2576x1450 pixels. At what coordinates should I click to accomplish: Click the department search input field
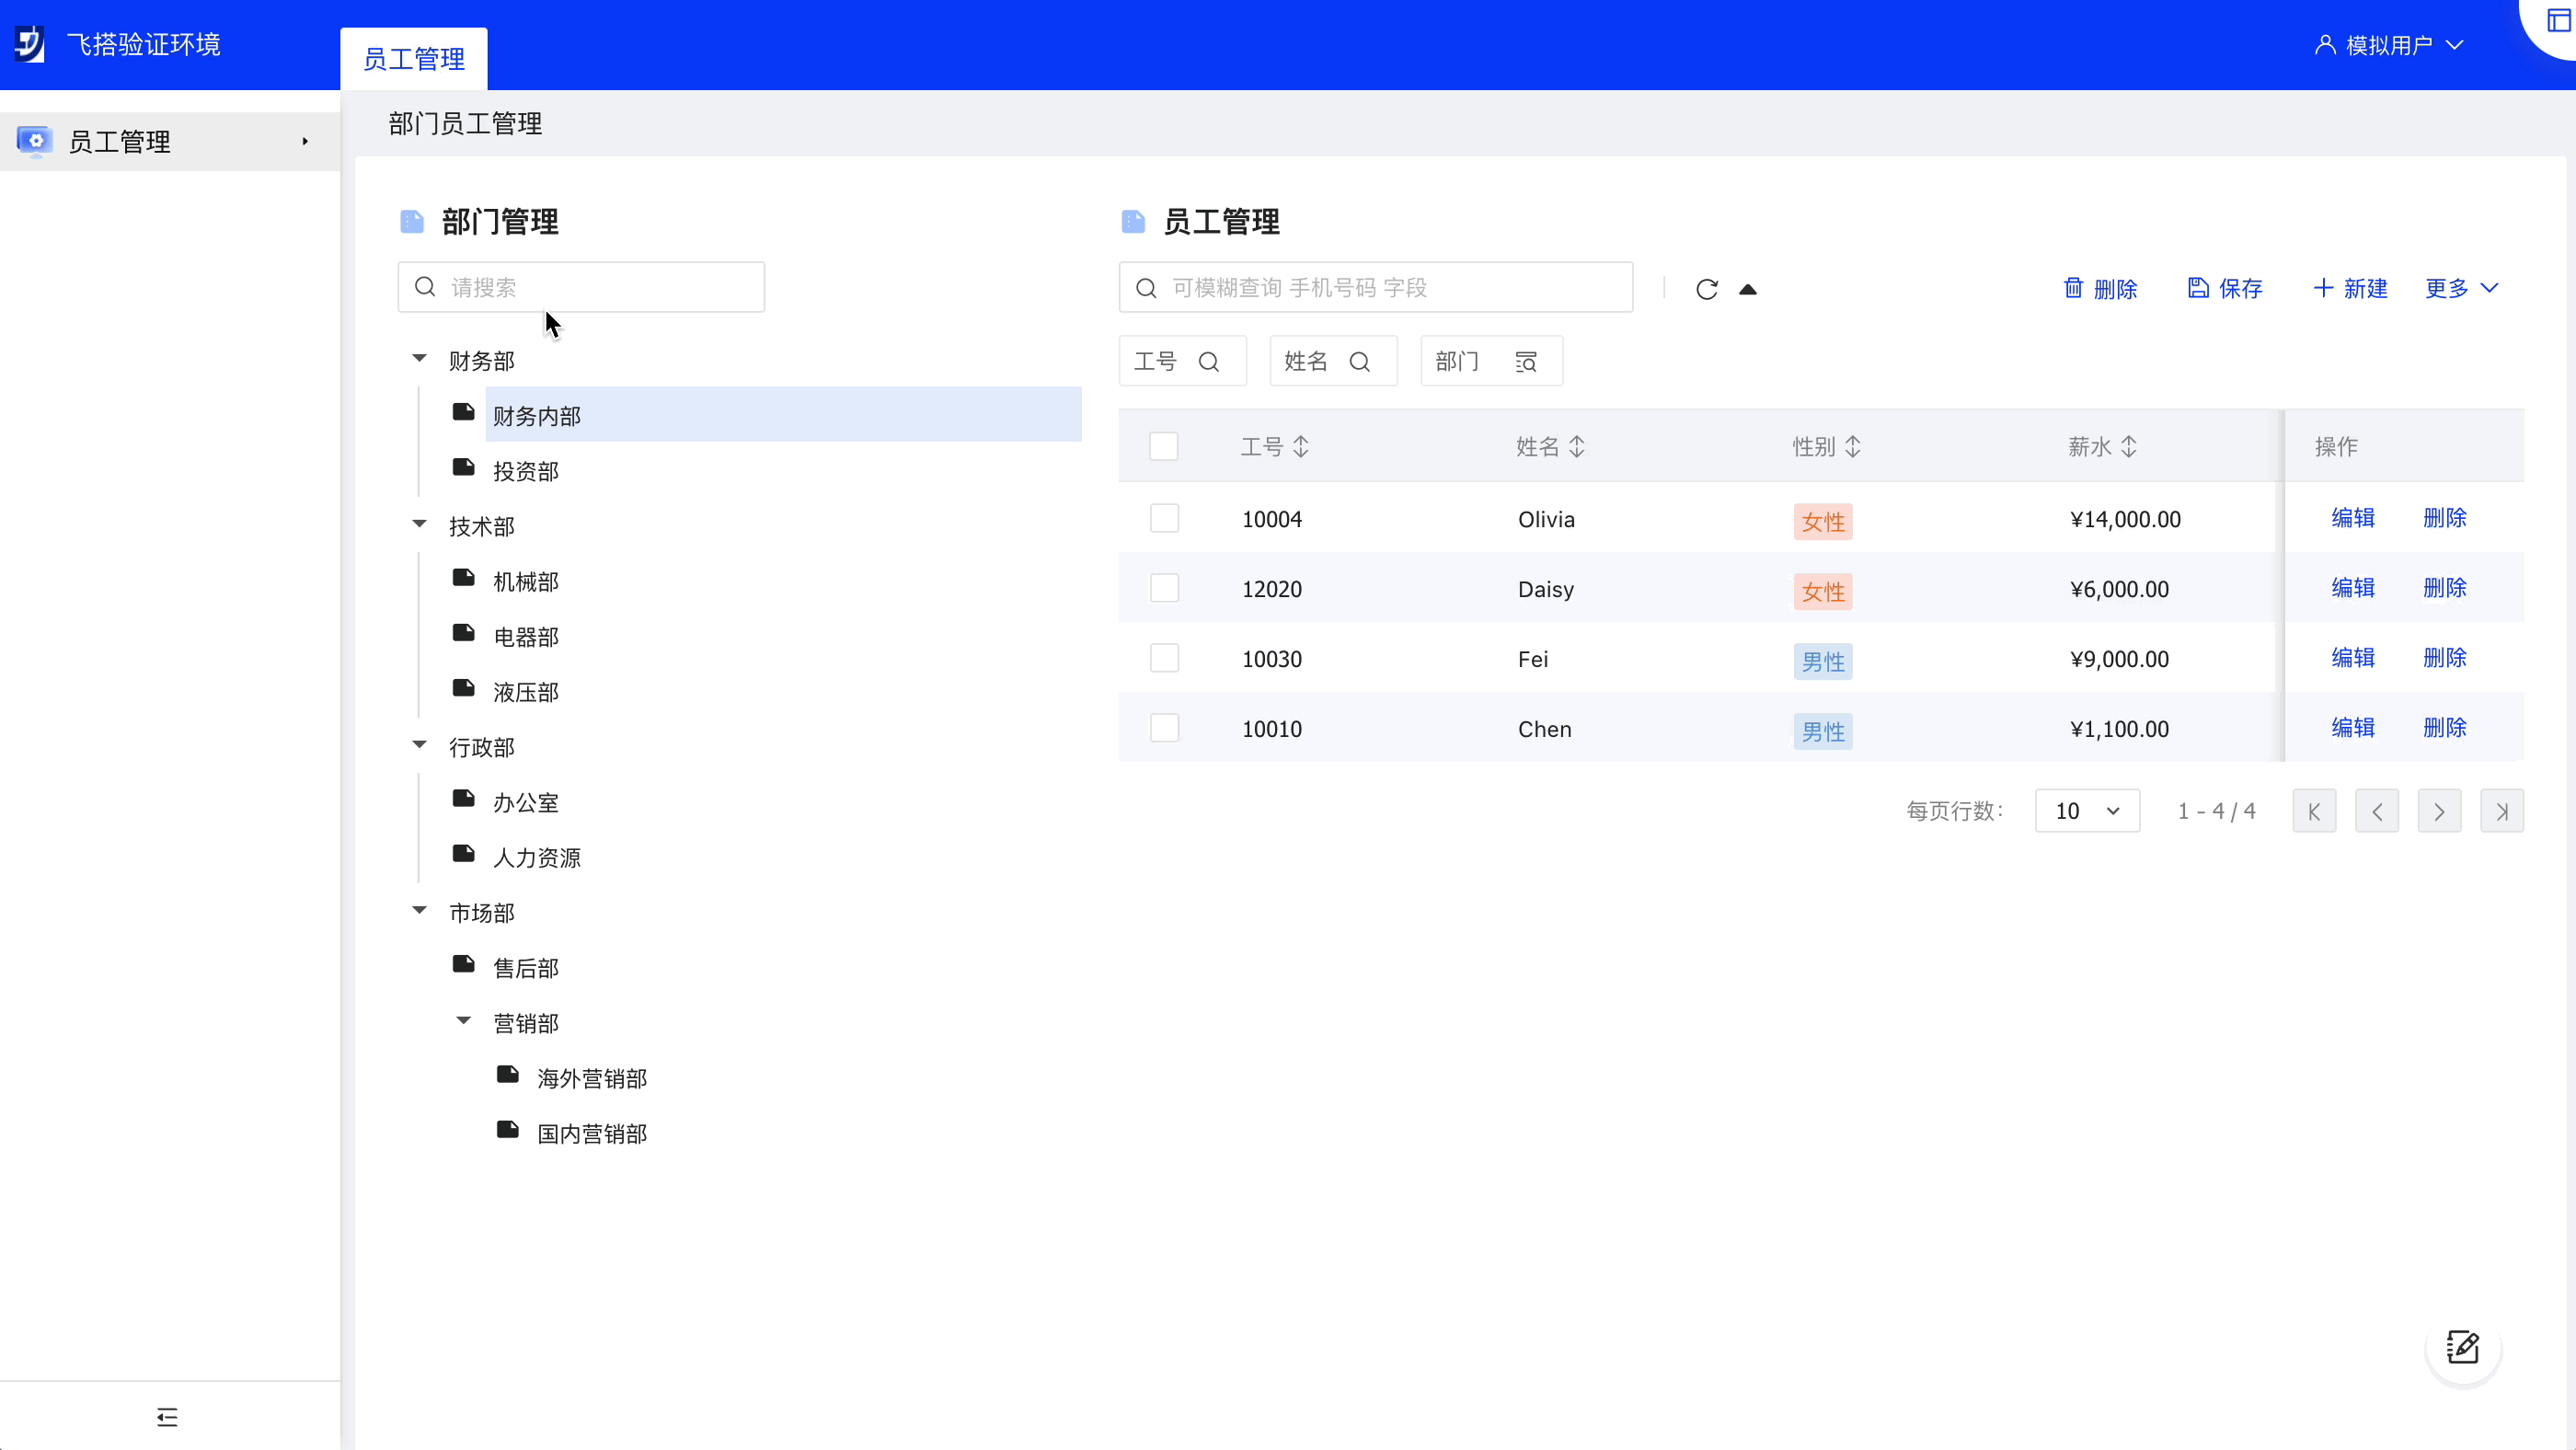pyautogui.click(x=600, y=287)
